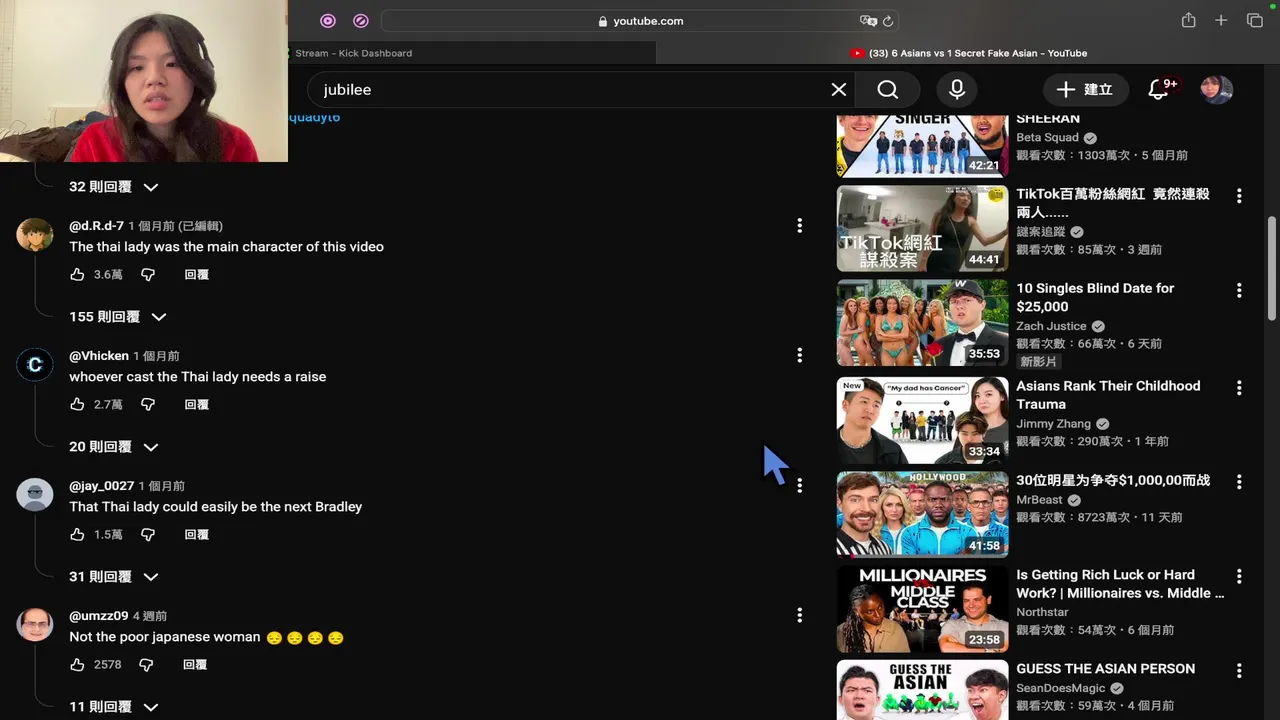Reply to @umzz09's comment
1280x720 pixels.
(x=195, y=664)
